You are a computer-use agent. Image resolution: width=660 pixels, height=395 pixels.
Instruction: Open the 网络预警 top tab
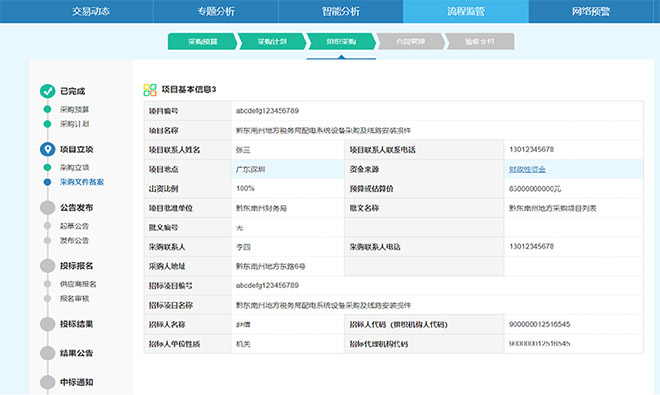pos(591,11)
